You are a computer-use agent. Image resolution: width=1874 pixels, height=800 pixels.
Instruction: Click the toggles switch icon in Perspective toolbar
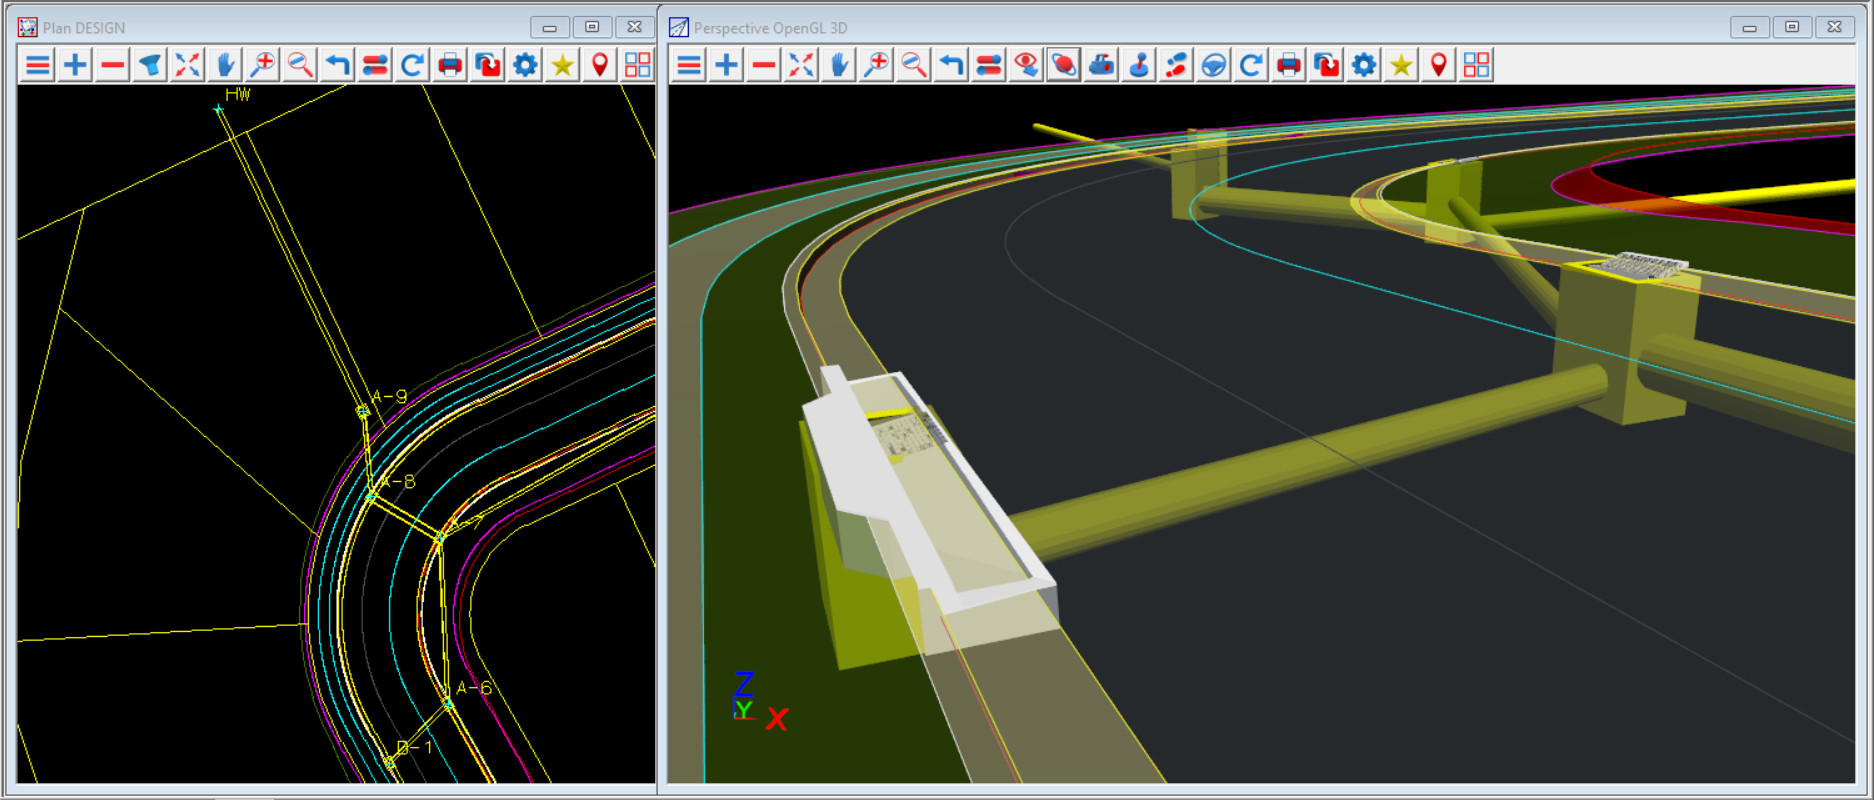pyautogui.click(x=989, y=66)
